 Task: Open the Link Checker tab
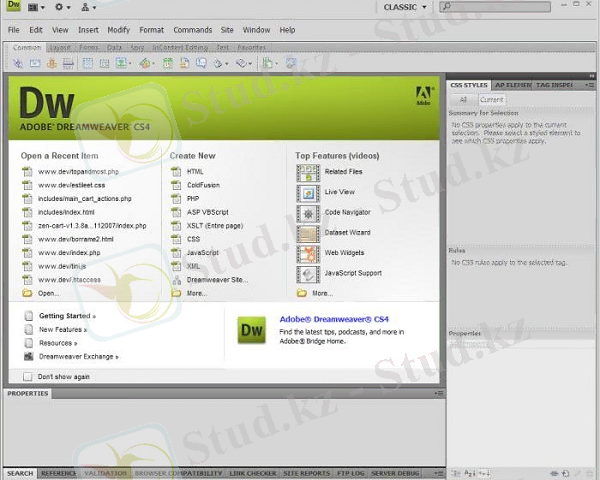tap(253, 473)
